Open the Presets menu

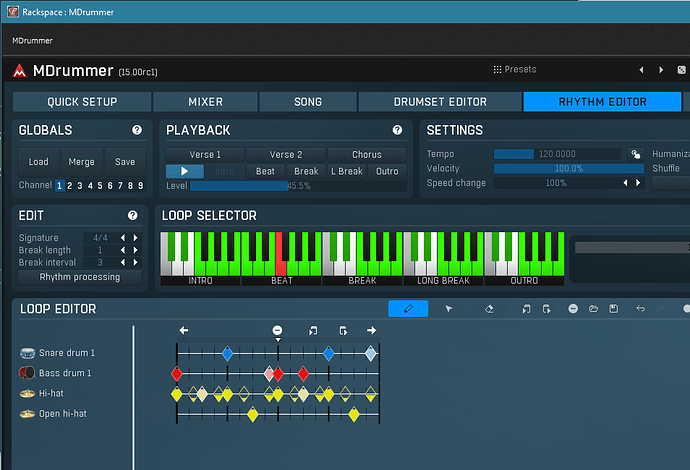515,70
